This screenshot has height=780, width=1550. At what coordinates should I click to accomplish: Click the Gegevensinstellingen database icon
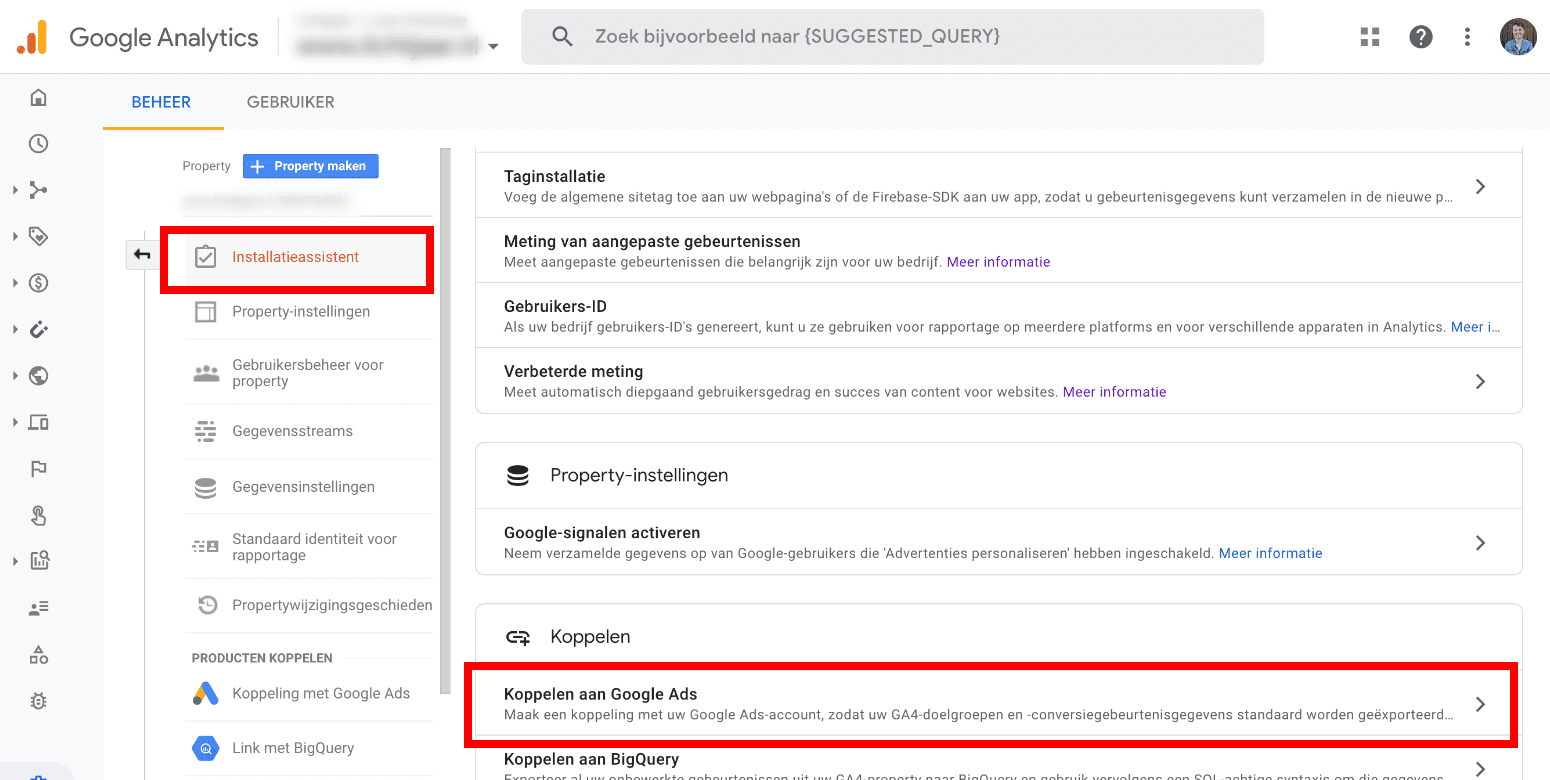point(205,487)
